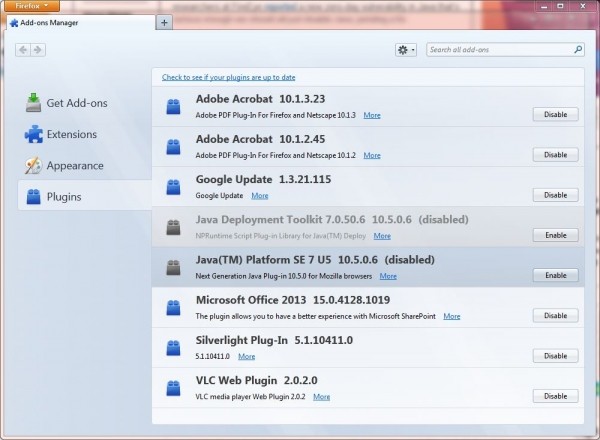Click Google Update plugin icon
Screen dimensions: 600x440
click(x=173, y=187)
